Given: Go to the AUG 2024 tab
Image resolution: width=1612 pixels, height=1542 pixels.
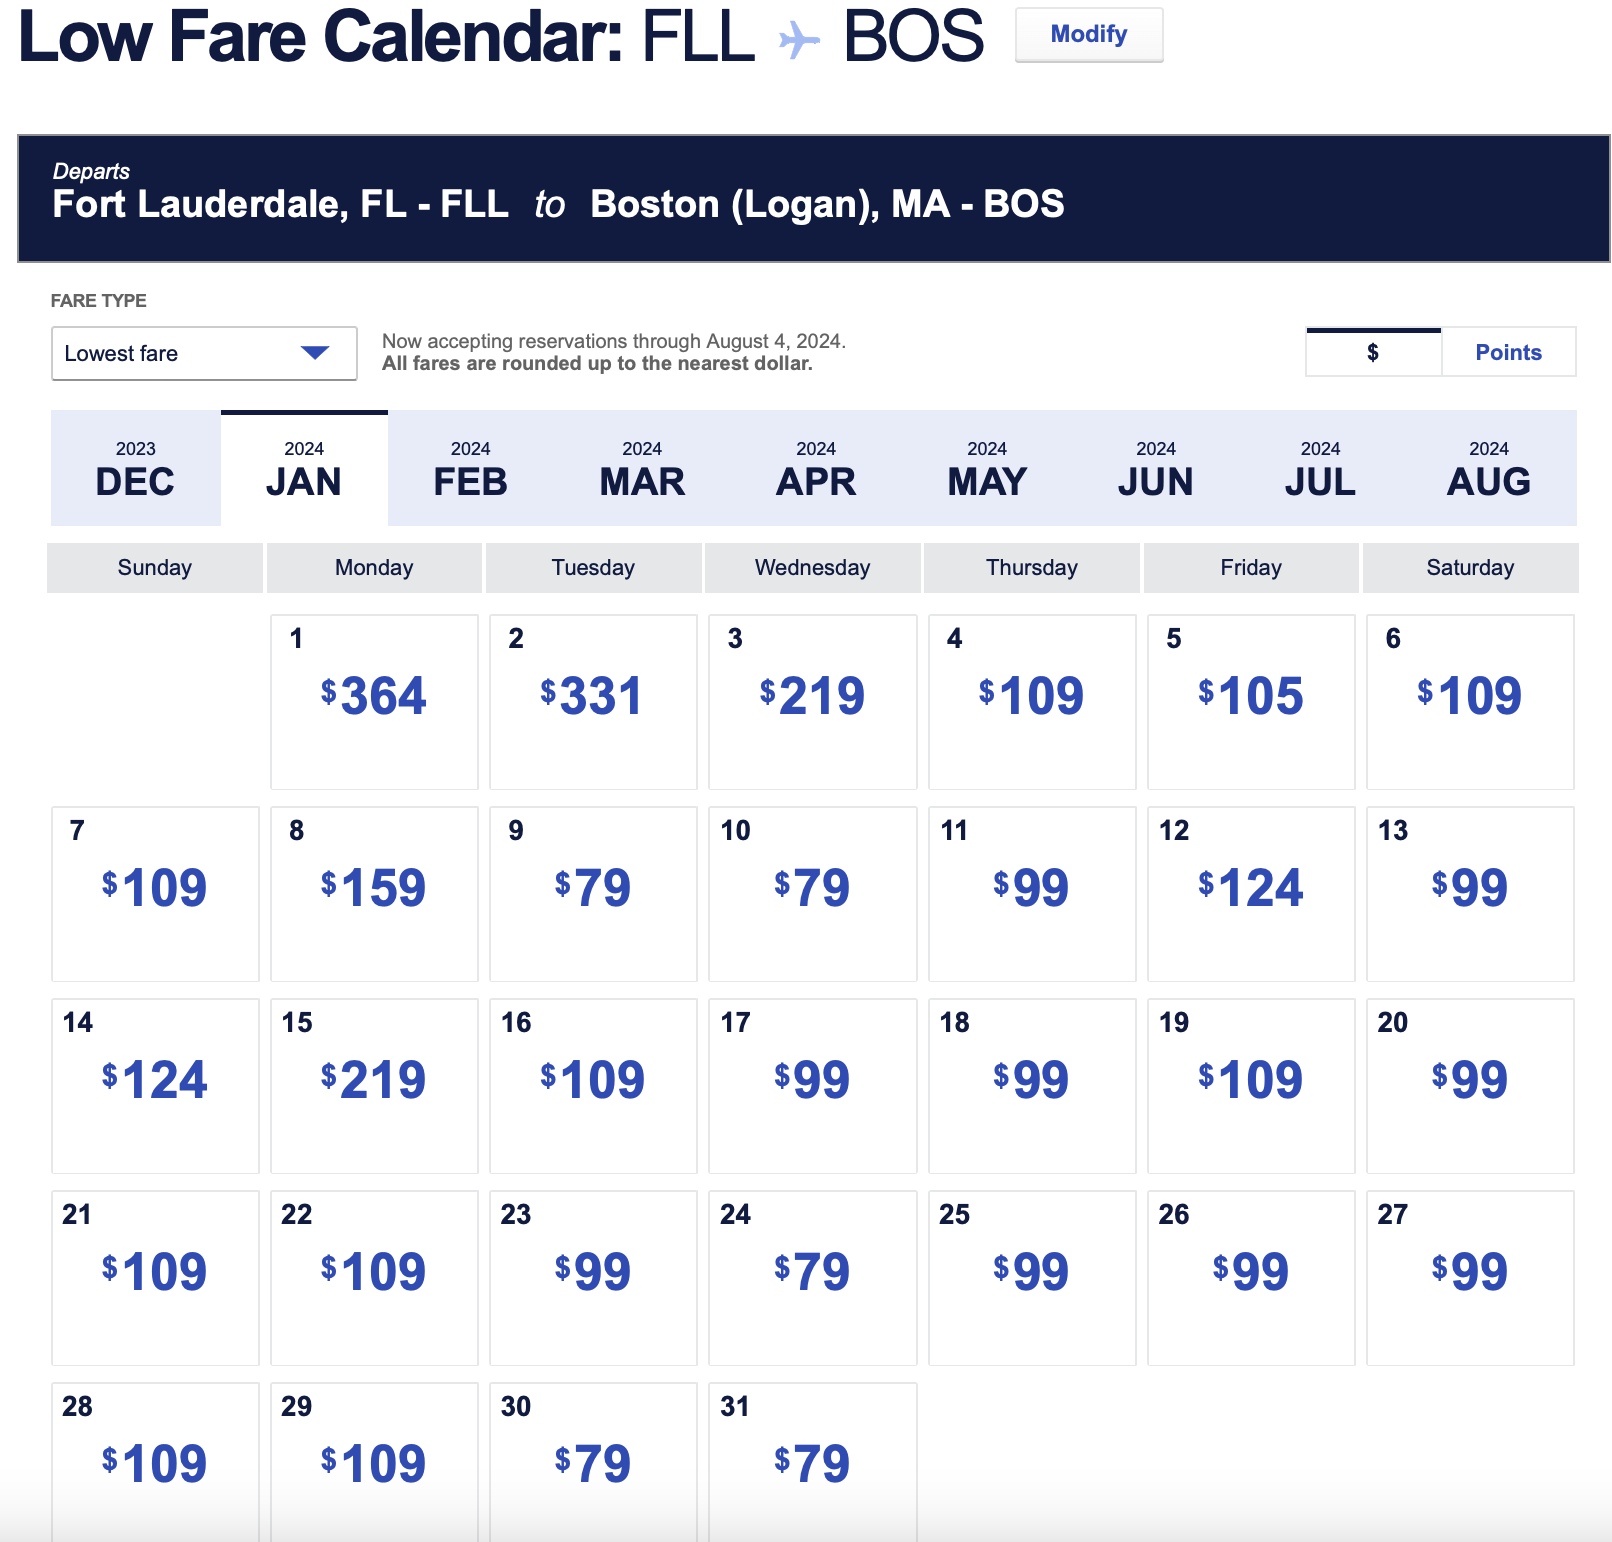Looking at the screenshot, I should pos(1488,469).
